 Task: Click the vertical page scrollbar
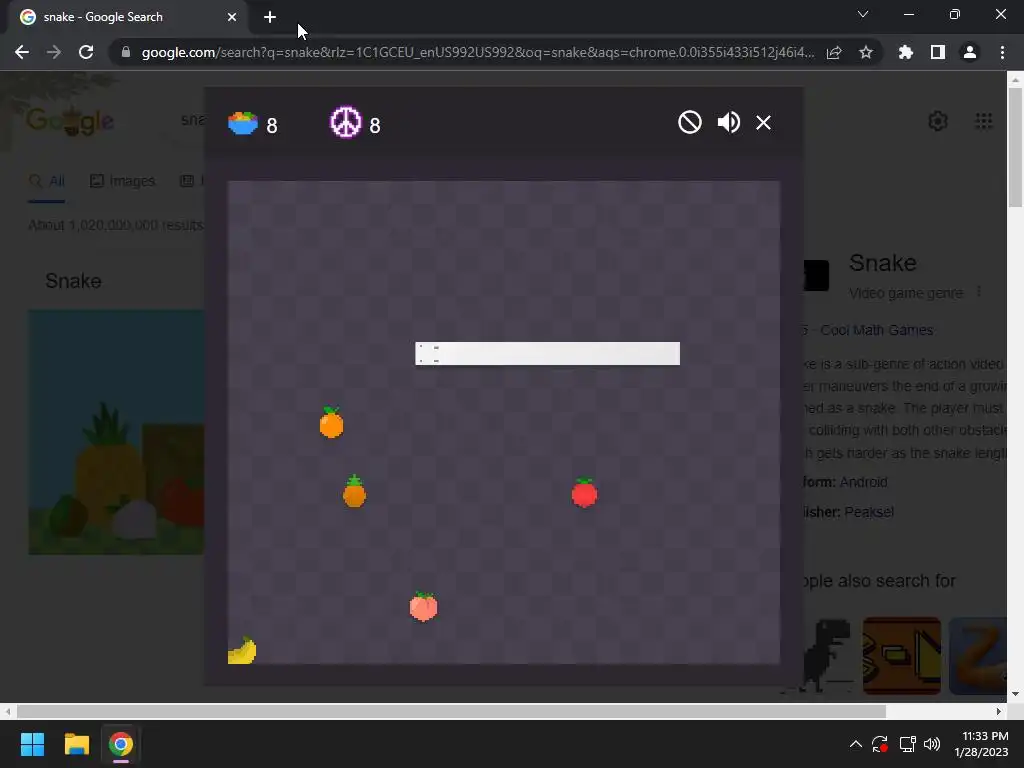click(x=1015, y=147)
